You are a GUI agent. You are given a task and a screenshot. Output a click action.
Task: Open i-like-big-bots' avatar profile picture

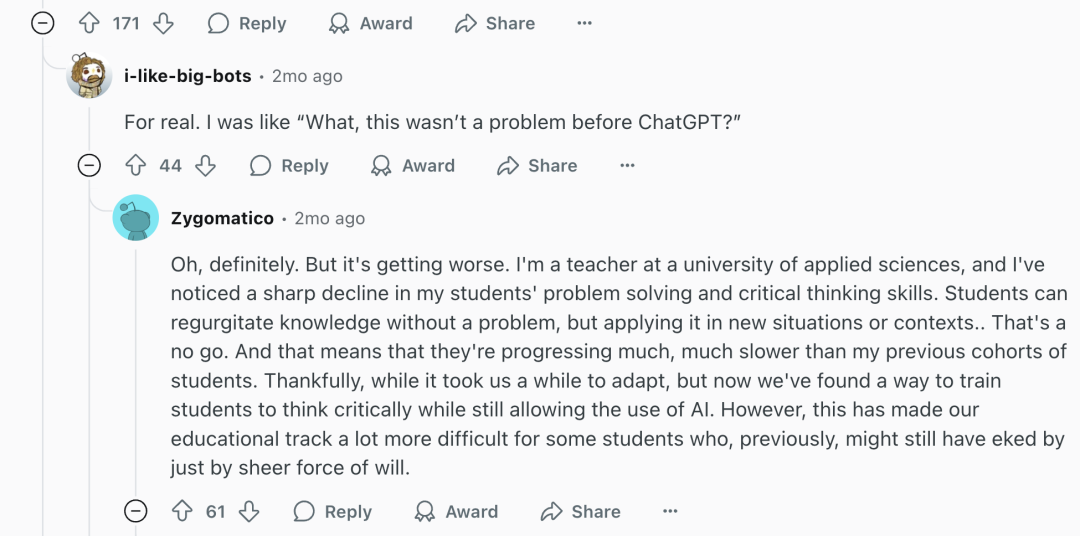tap(88, 76)
